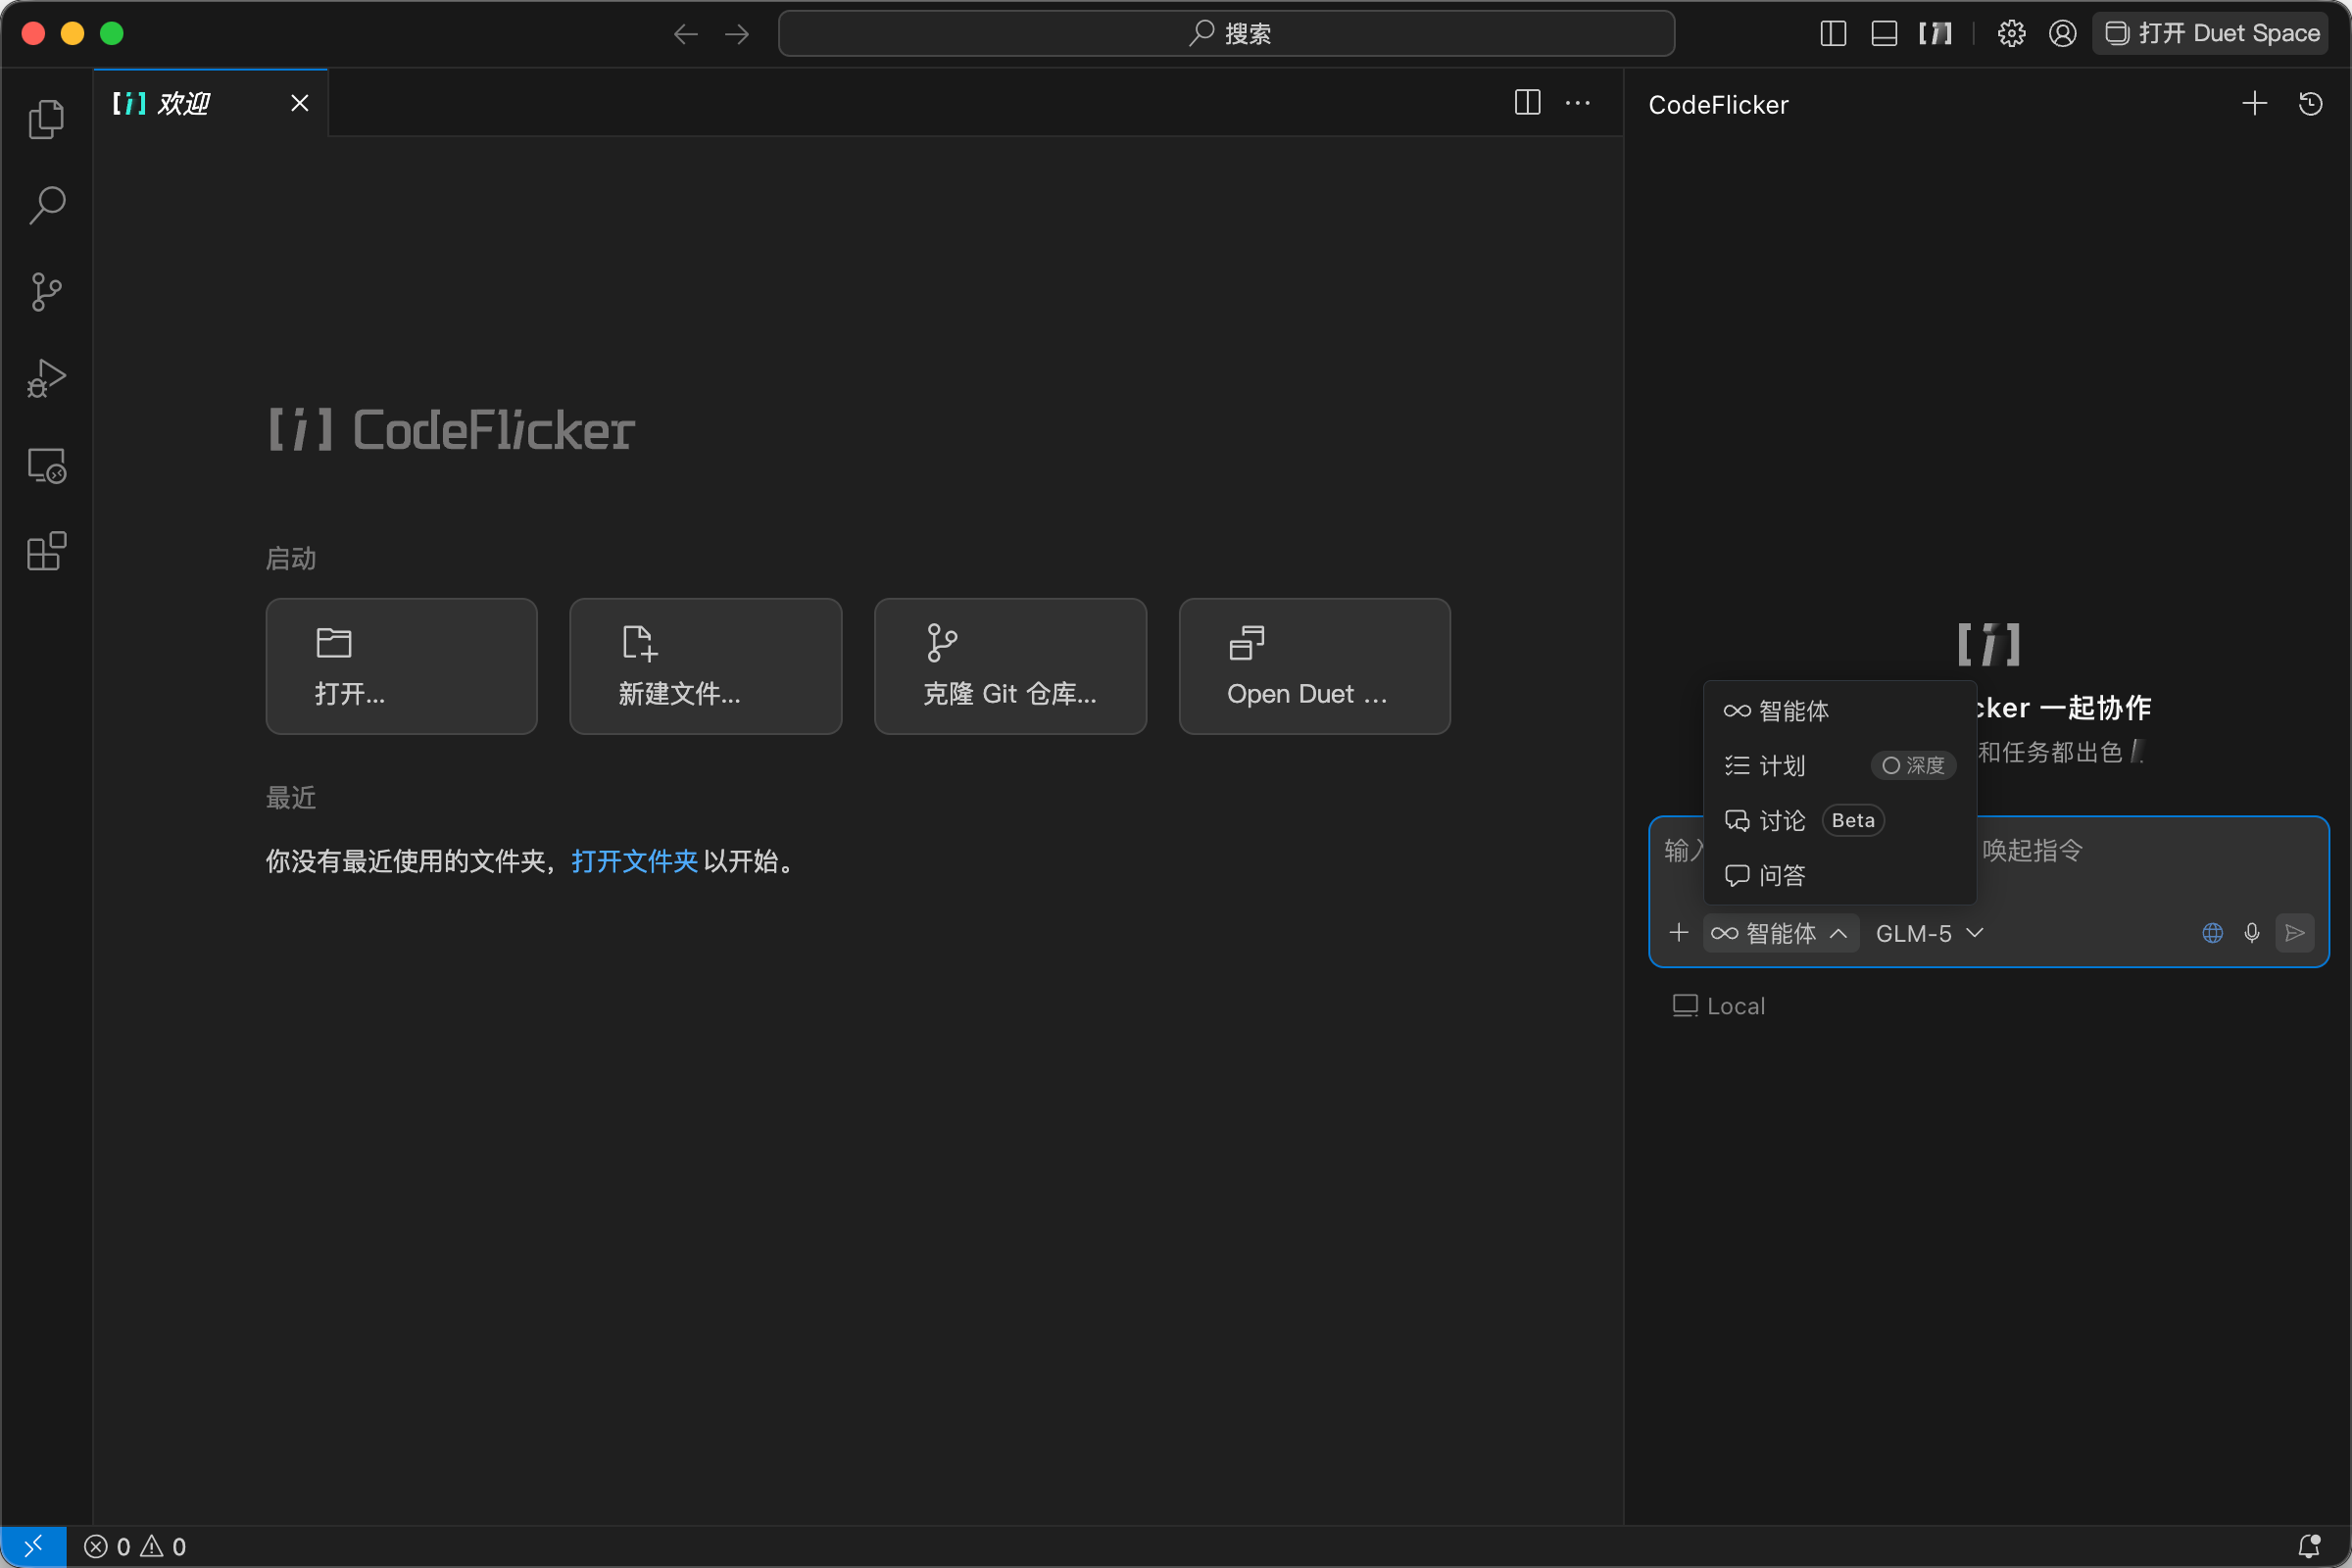Open chat history in CodeFlicker panel
This screenshot has height=1568, width=2352.
click(x=2310, y=104)
